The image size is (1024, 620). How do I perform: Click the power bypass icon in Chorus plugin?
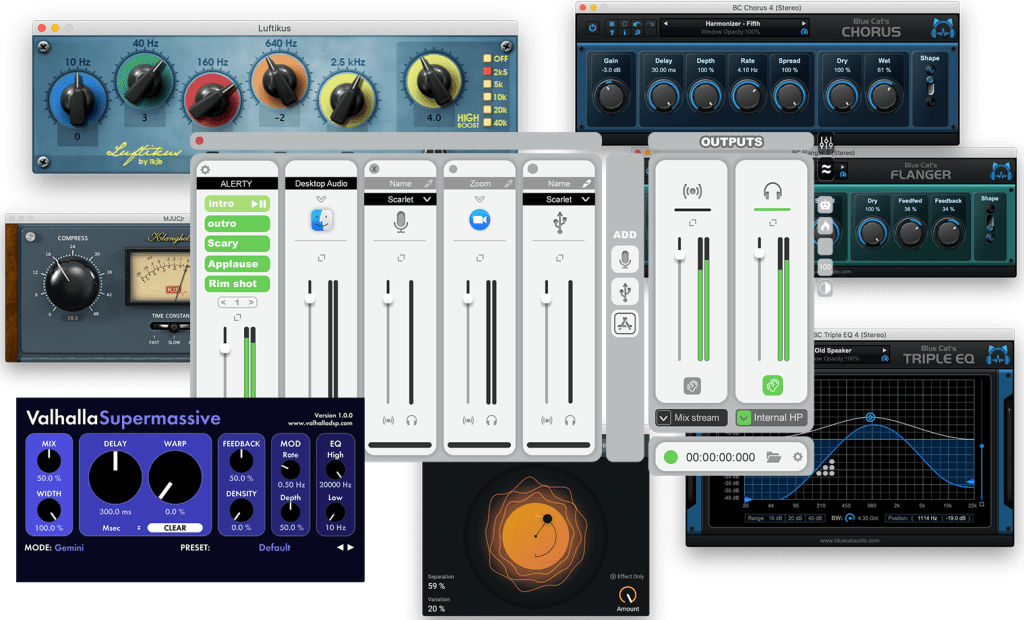point(592,27)
